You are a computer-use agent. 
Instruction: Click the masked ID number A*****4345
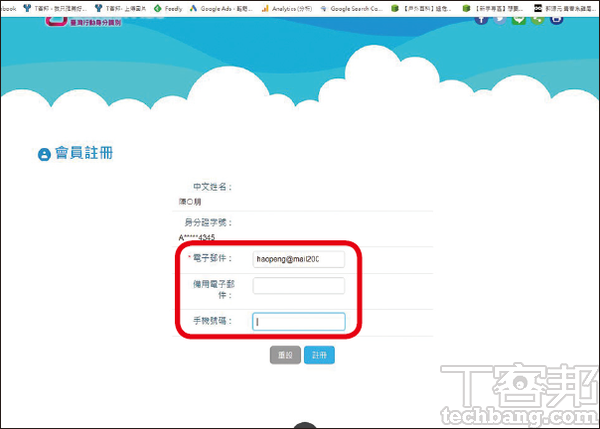point(197,237)
